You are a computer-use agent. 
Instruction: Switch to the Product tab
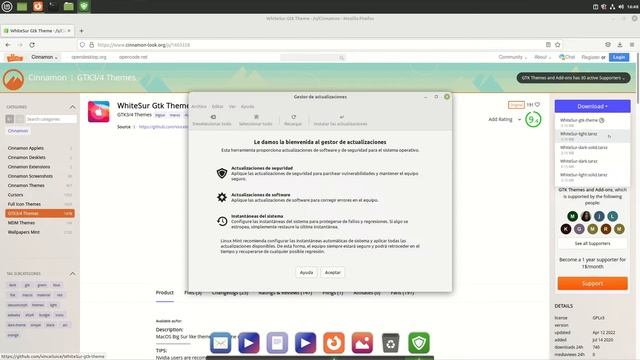(x=164, y=293)
